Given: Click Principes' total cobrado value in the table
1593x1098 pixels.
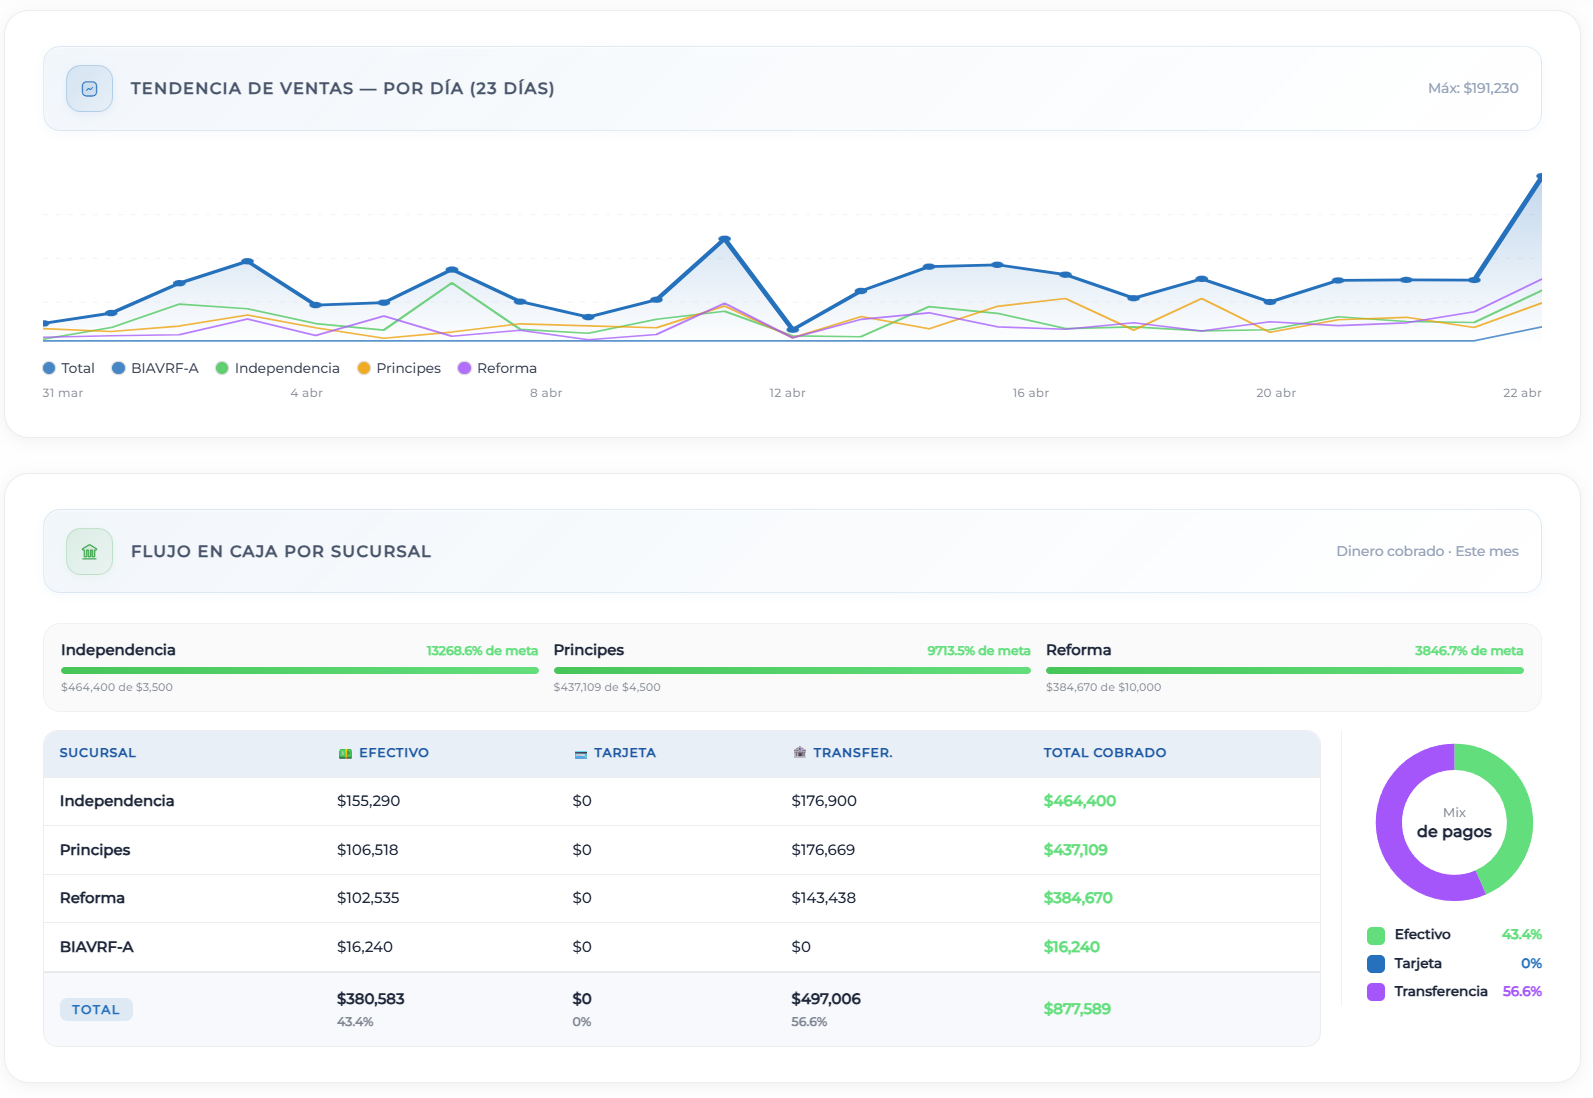Looking at the screenshot, I should coord(1075,850).
